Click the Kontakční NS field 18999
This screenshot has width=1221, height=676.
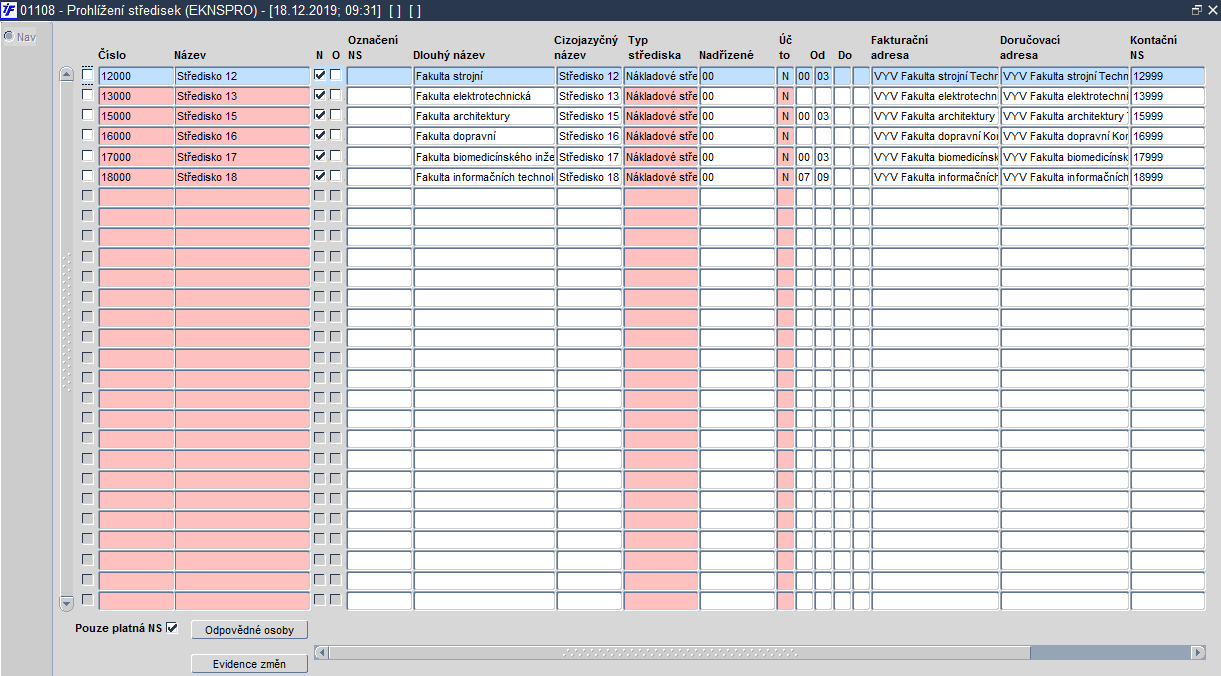[x=1168, y=177]
